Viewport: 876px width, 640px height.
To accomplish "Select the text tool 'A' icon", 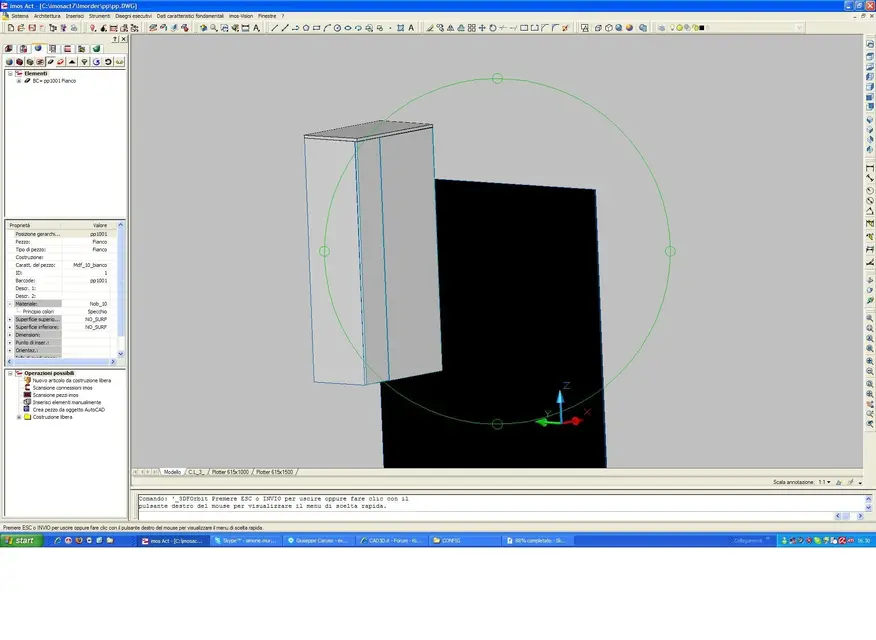I will point(410,28).
